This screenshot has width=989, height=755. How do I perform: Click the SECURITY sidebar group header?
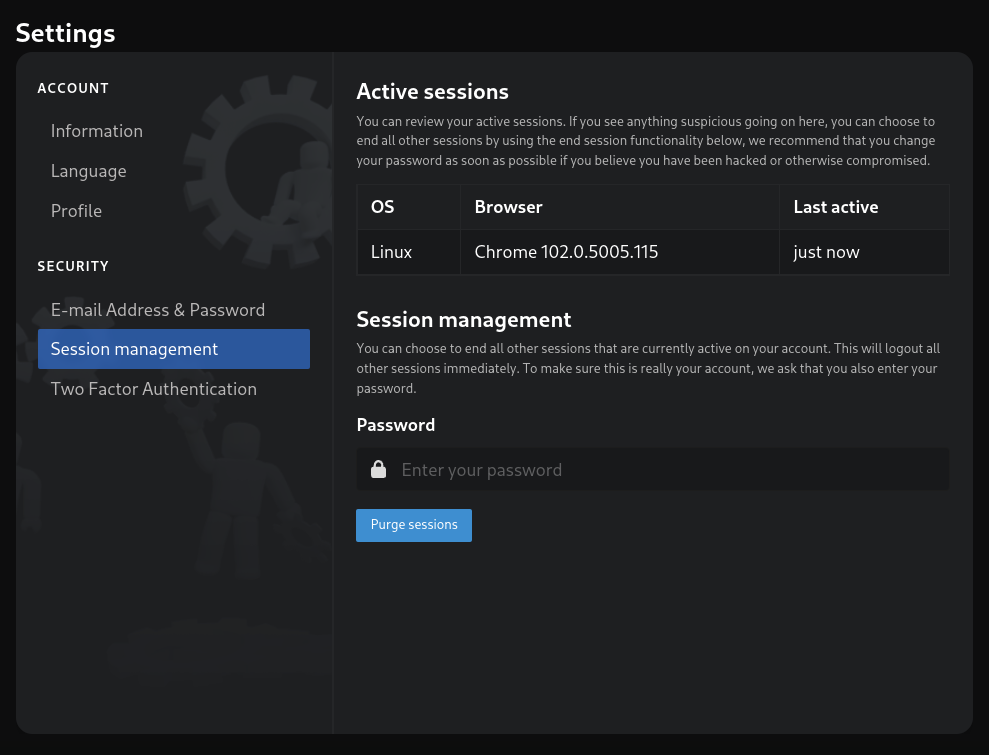tap(73, 266)
